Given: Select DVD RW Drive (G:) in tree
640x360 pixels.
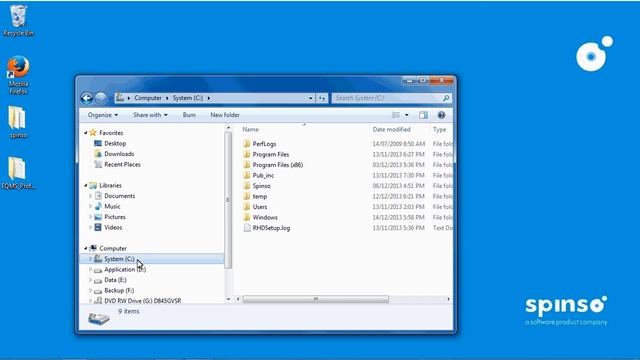Looking at the screenshot, I should click(x=142, y=301).
